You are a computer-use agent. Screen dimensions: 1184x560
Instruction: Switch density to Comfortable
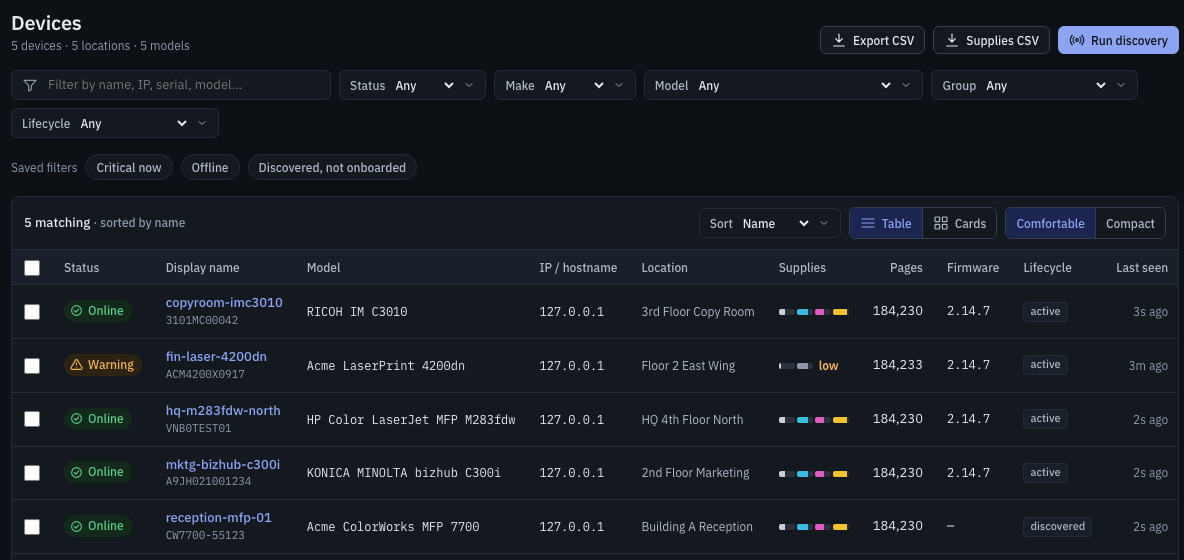[1050, 223]
